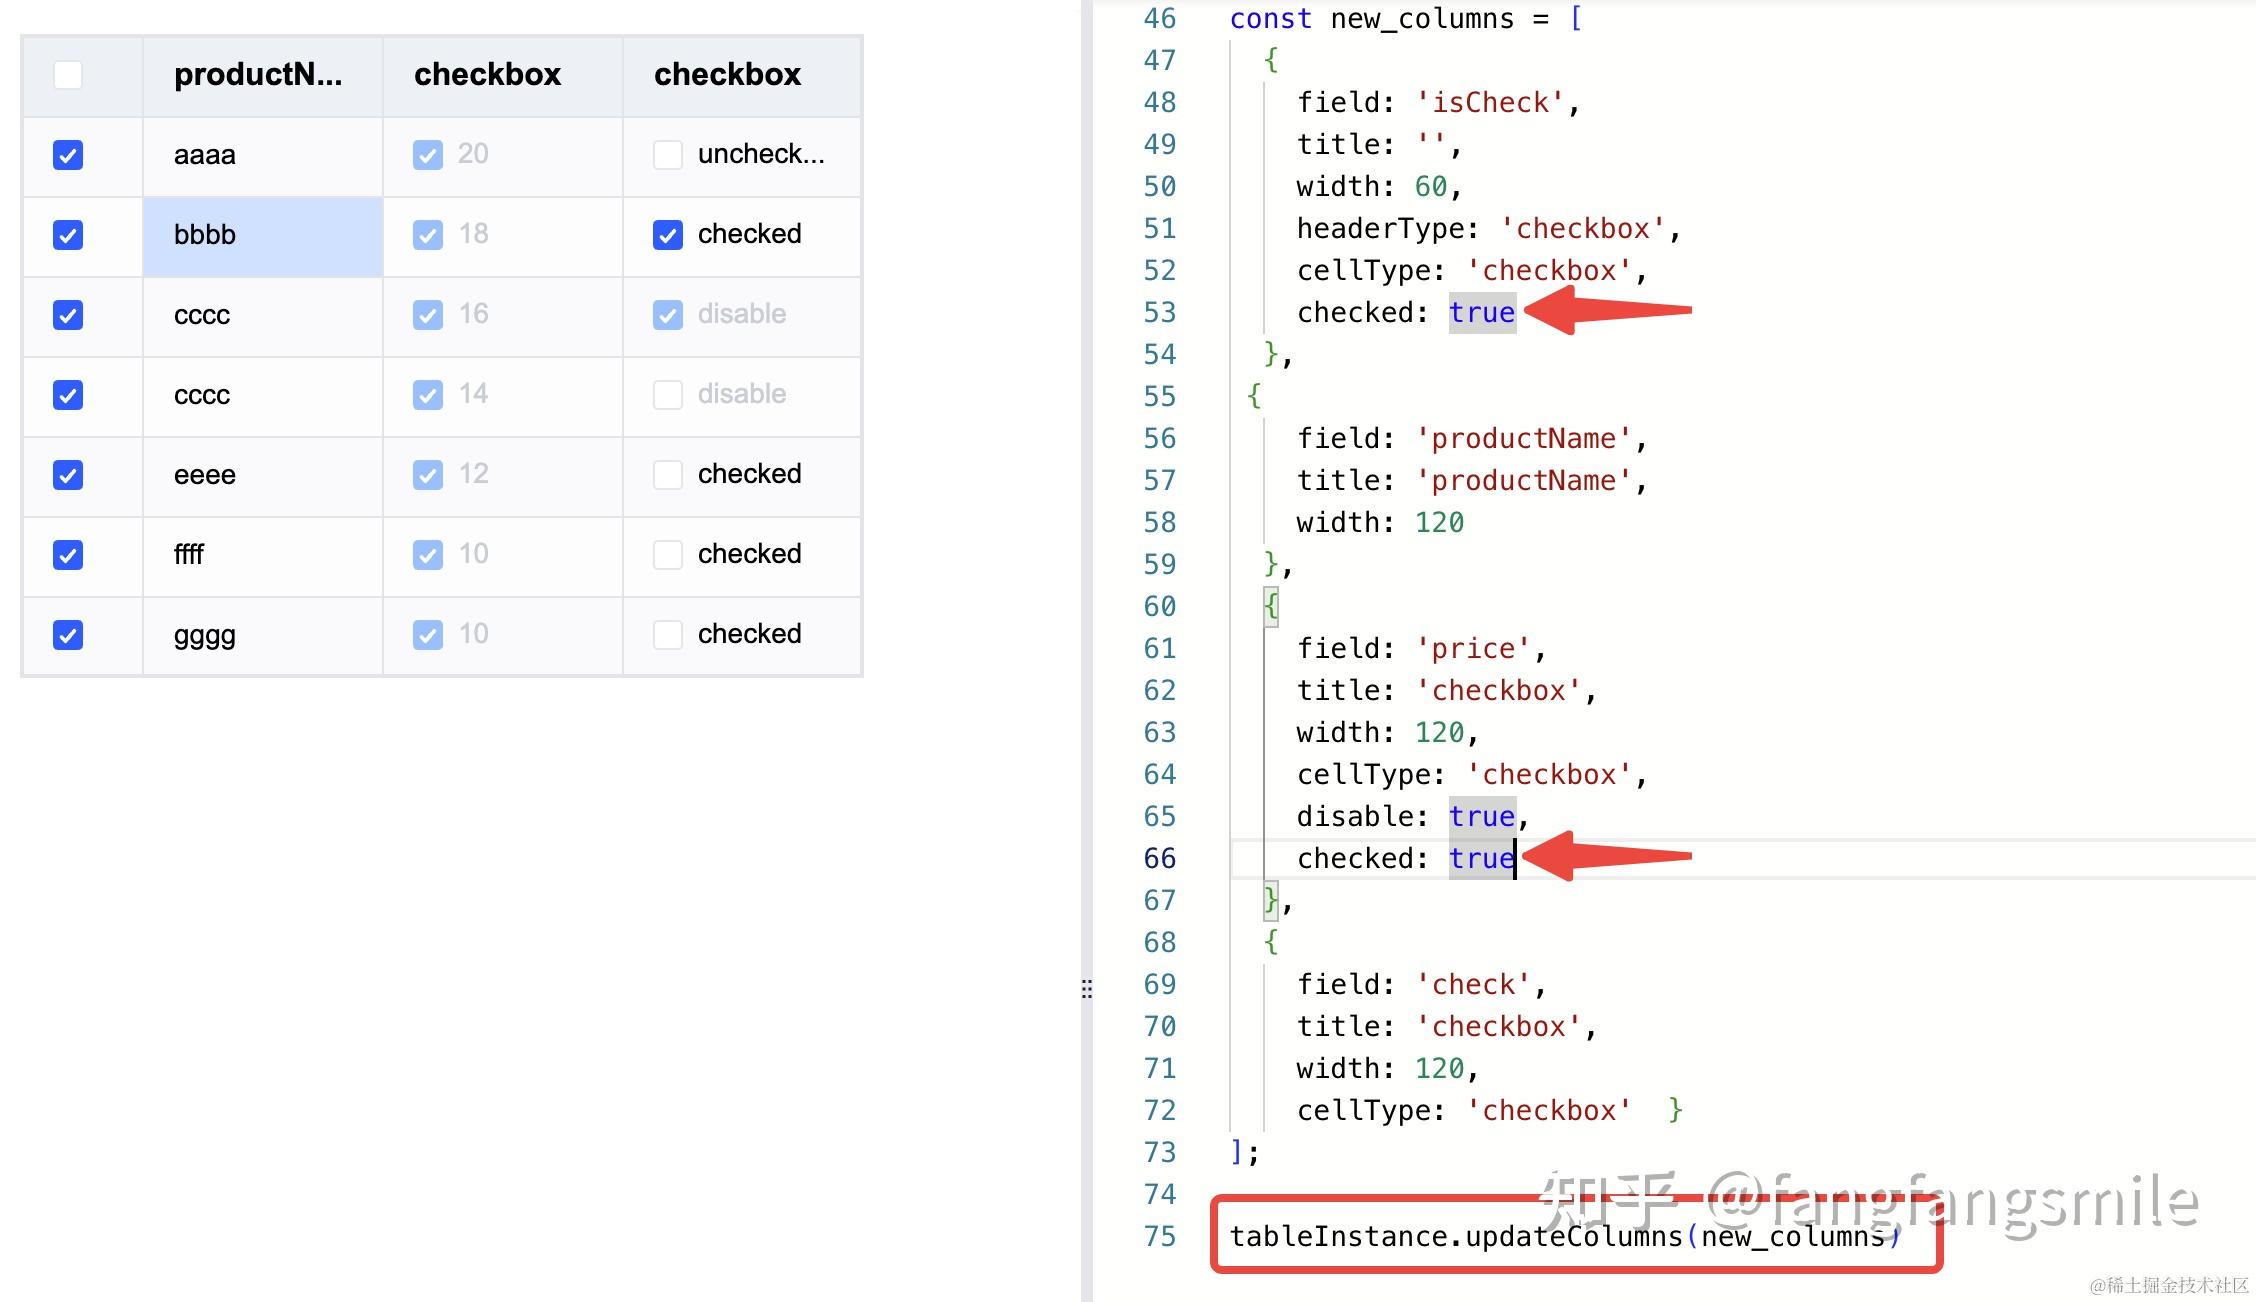Click the split pane drag handle
The height and width of the screenshot is (1302, 2256).
coord(1087,989)
